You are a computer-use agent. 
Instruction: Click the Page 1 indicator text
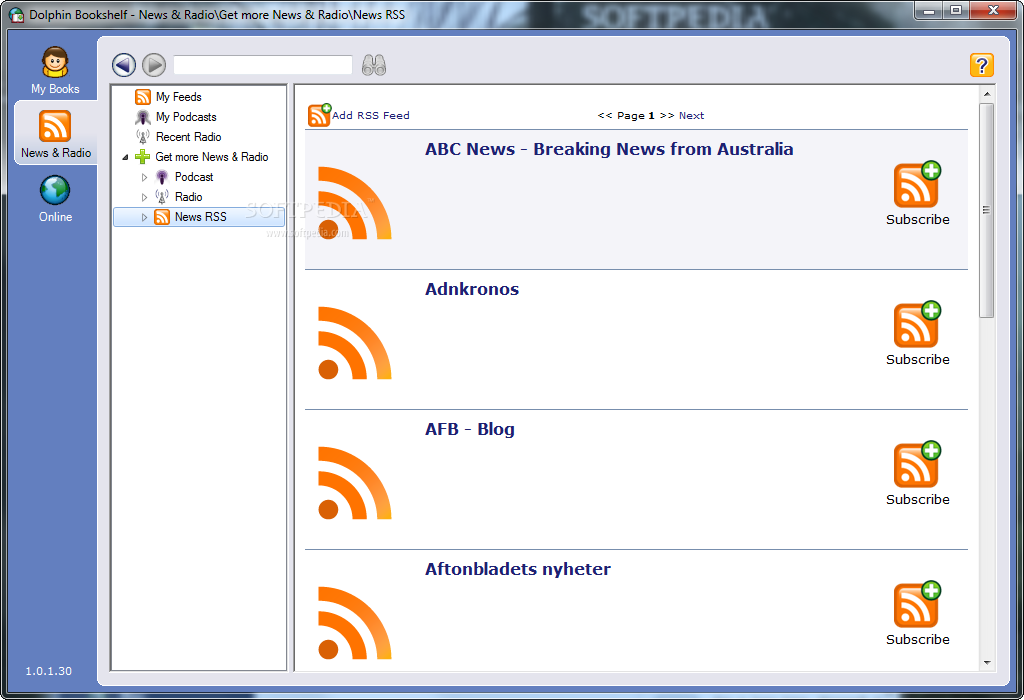[636, 116]
